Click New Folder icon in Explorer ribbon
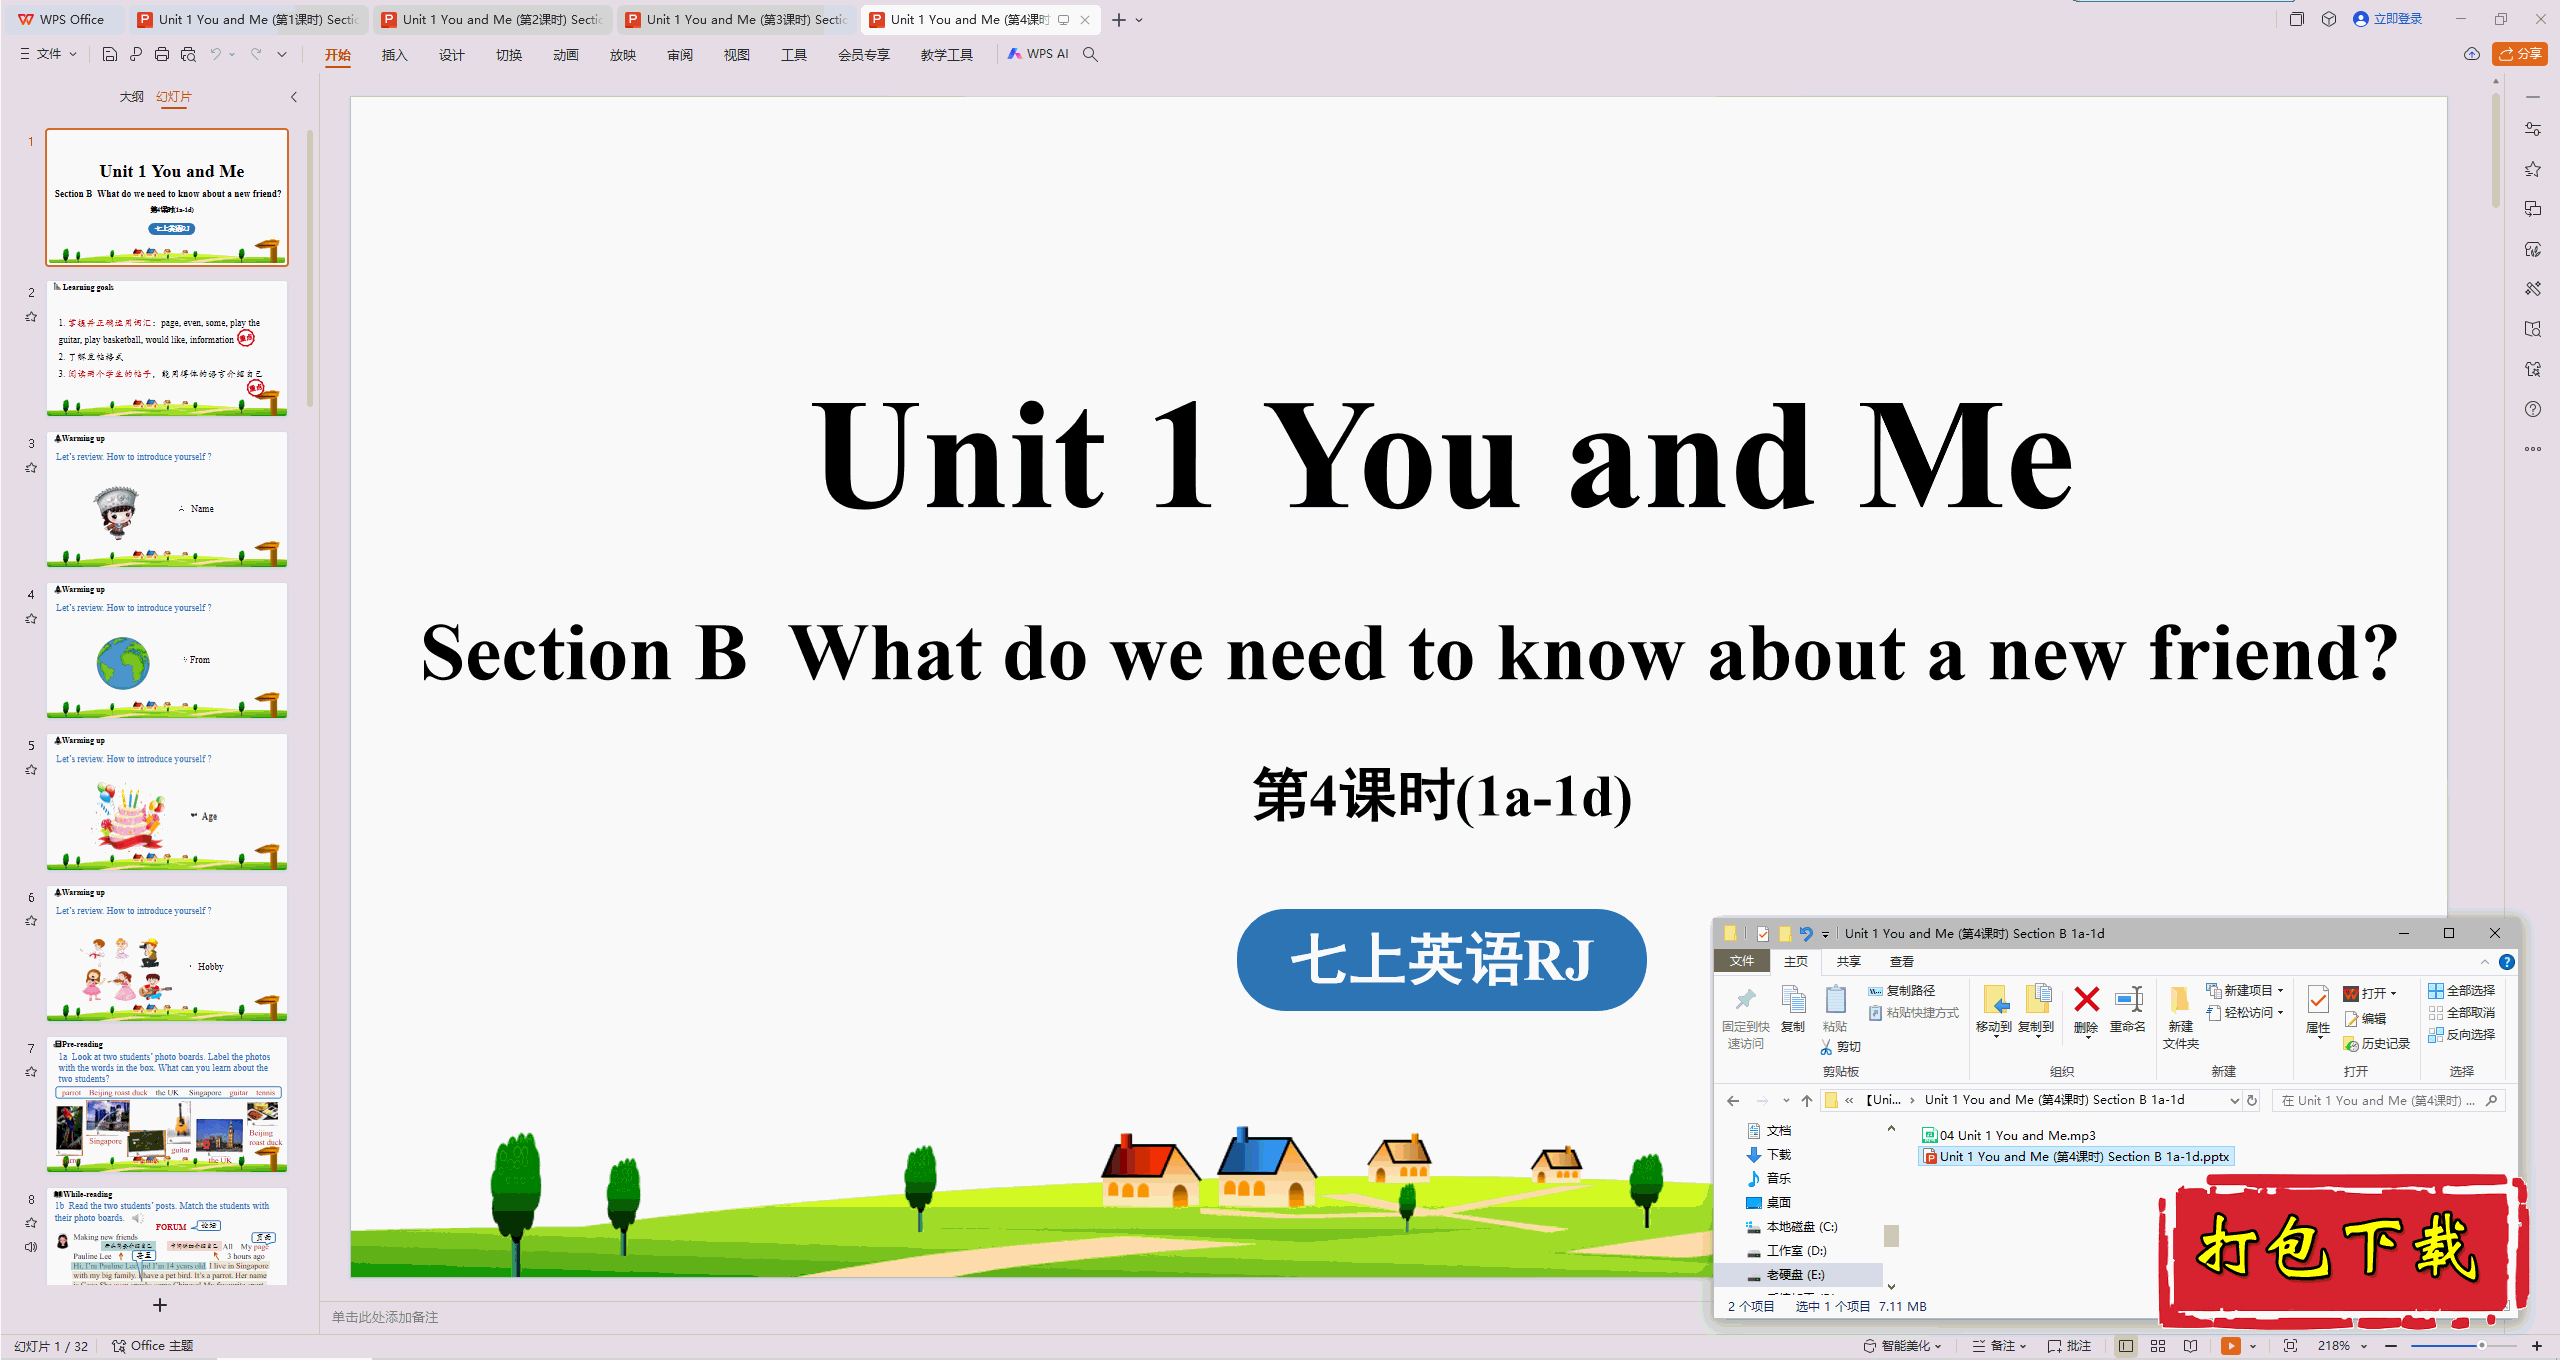The image size is (2560, 1360). [2181, 1017]
